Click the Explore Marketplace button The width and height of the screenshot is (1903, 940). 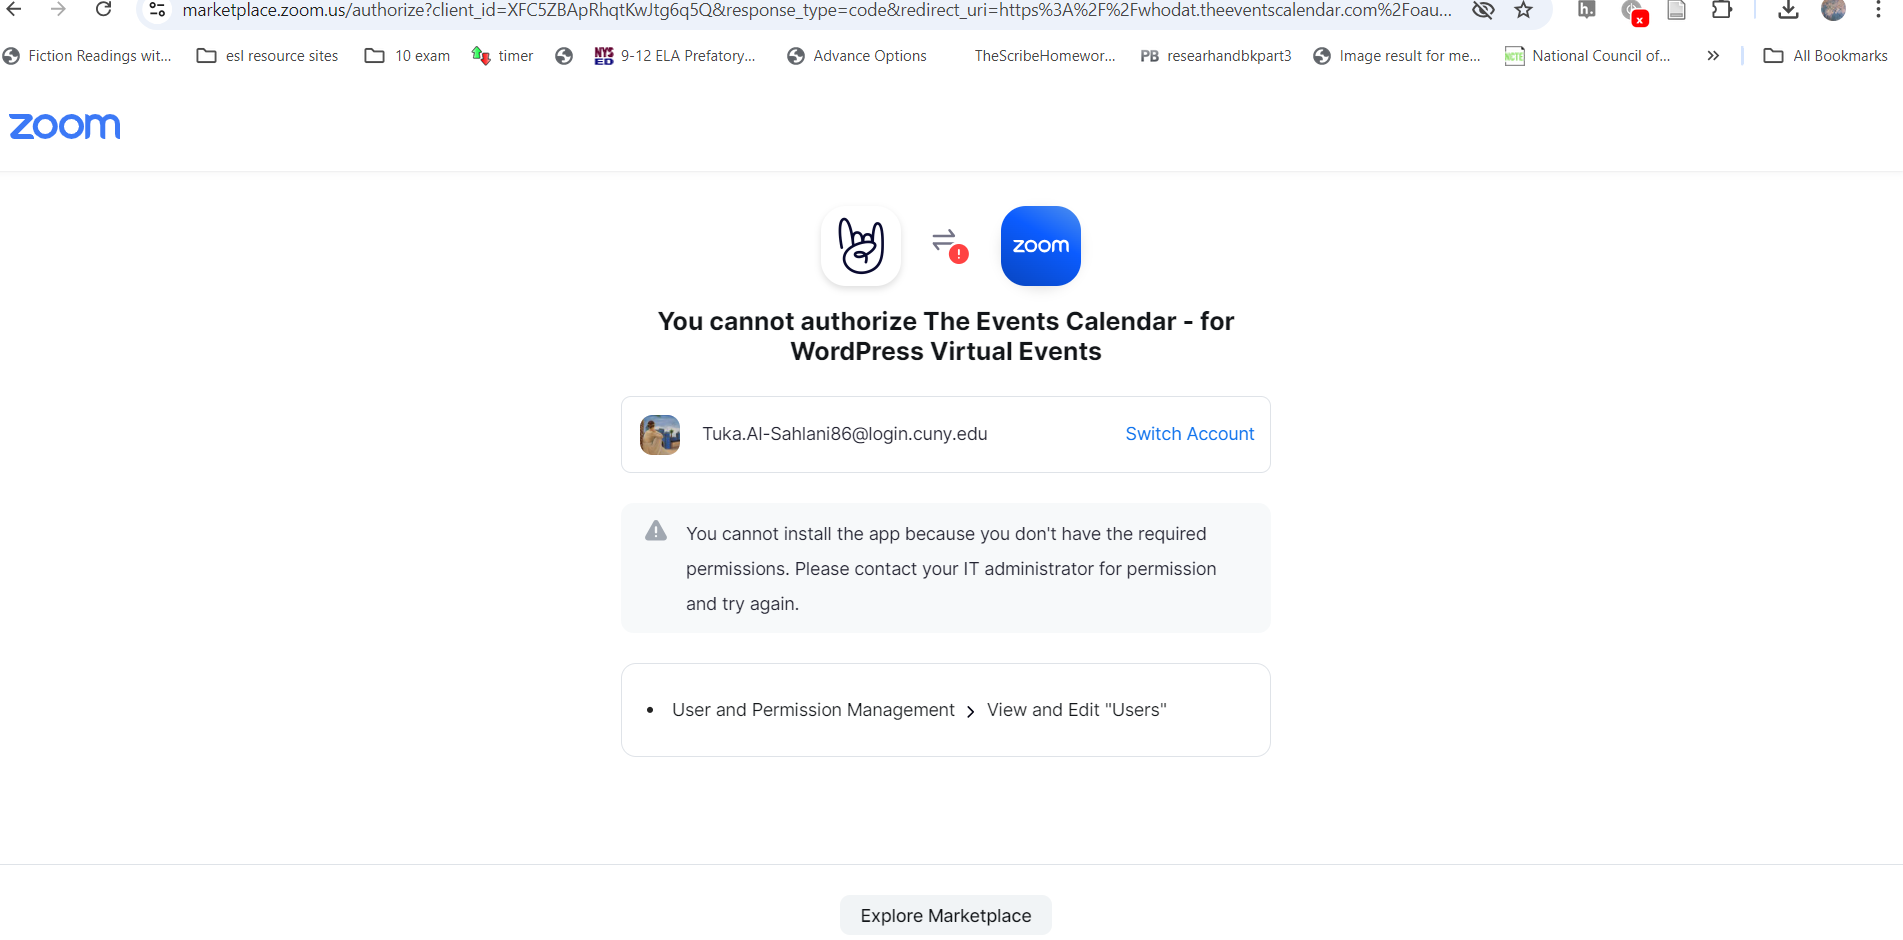pos(945,915)
